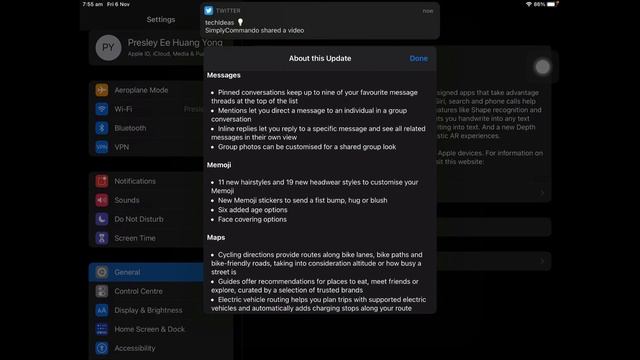640x360 pixels.
Task: Open the Wi-Fi settings row
Action: point(147,109)
